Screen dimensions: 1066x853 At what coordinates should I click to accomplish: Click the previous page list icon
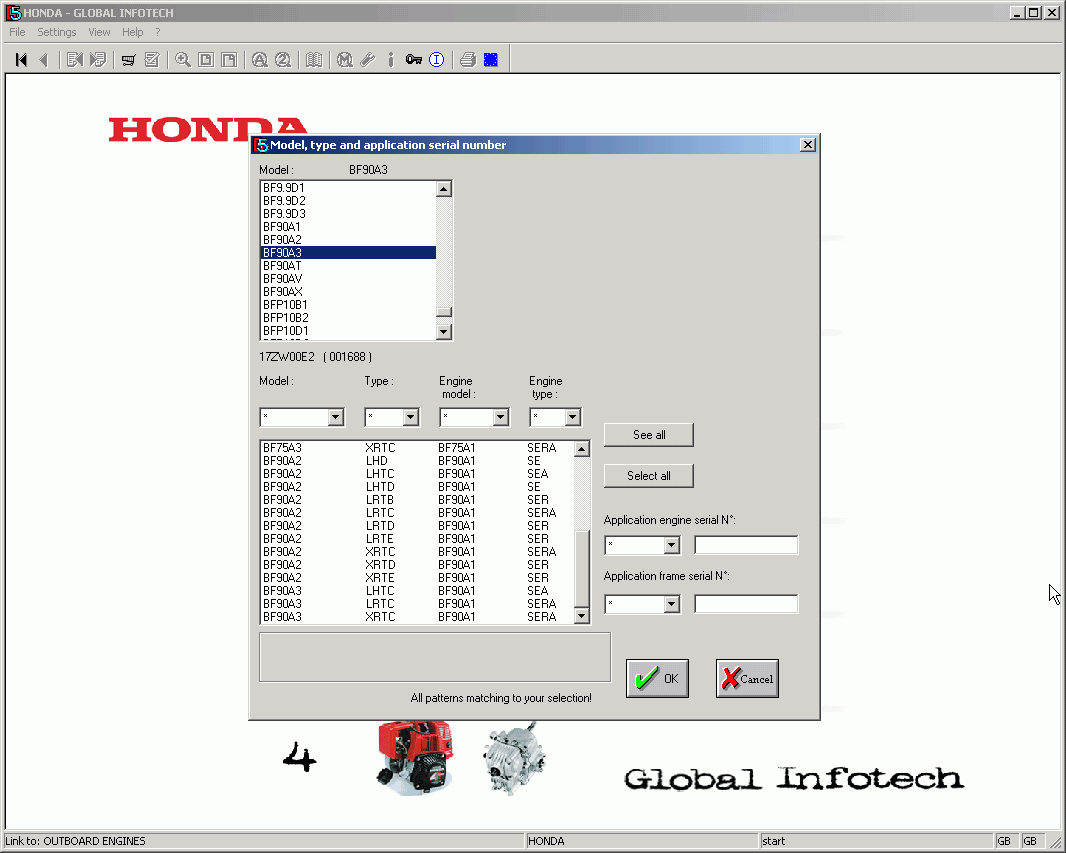click(x=75, y=60)
